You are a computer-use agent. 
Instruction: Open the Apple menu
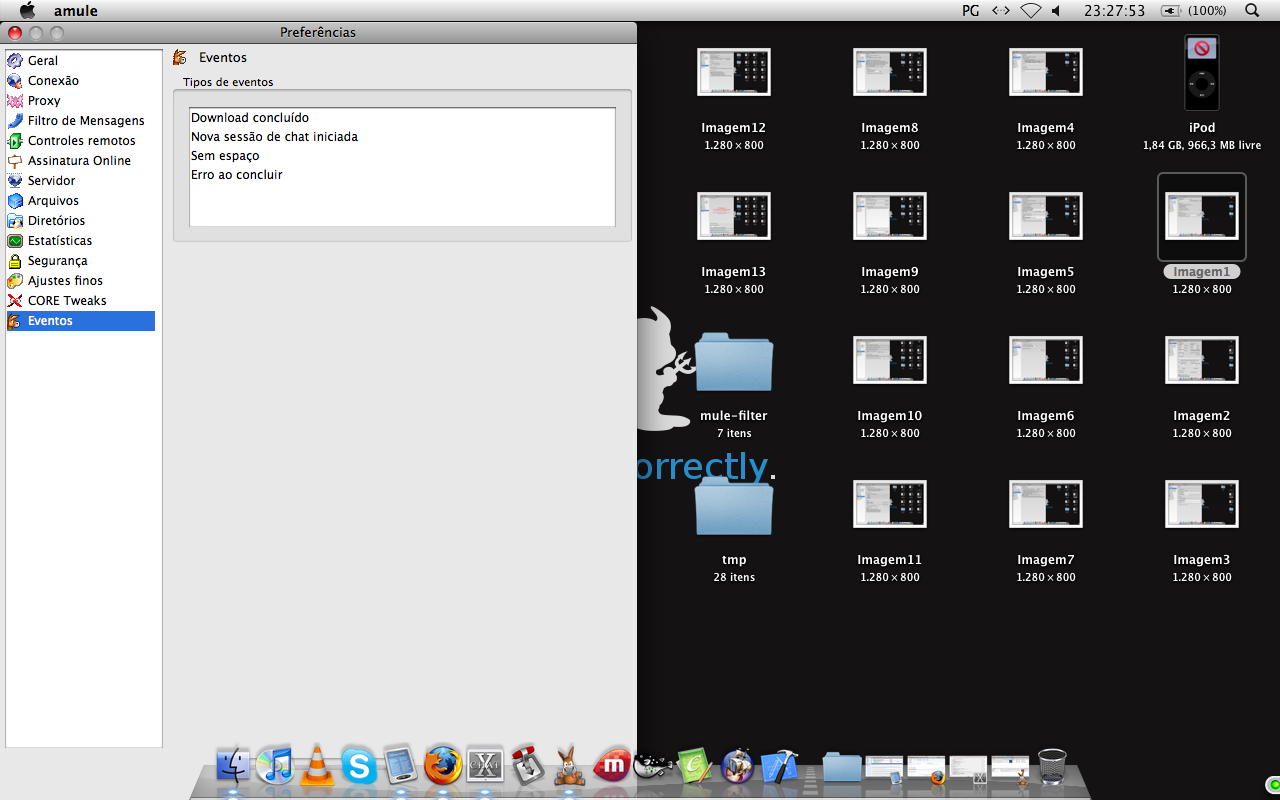coord(28,11)
